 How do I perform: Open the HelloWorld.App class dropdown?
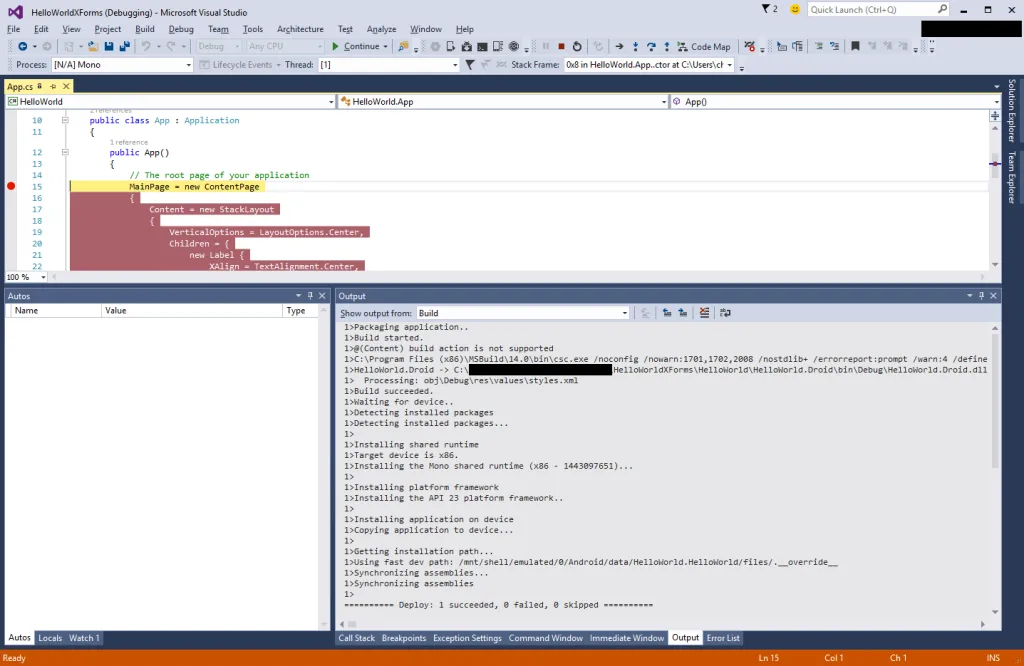tap(503, 101)
